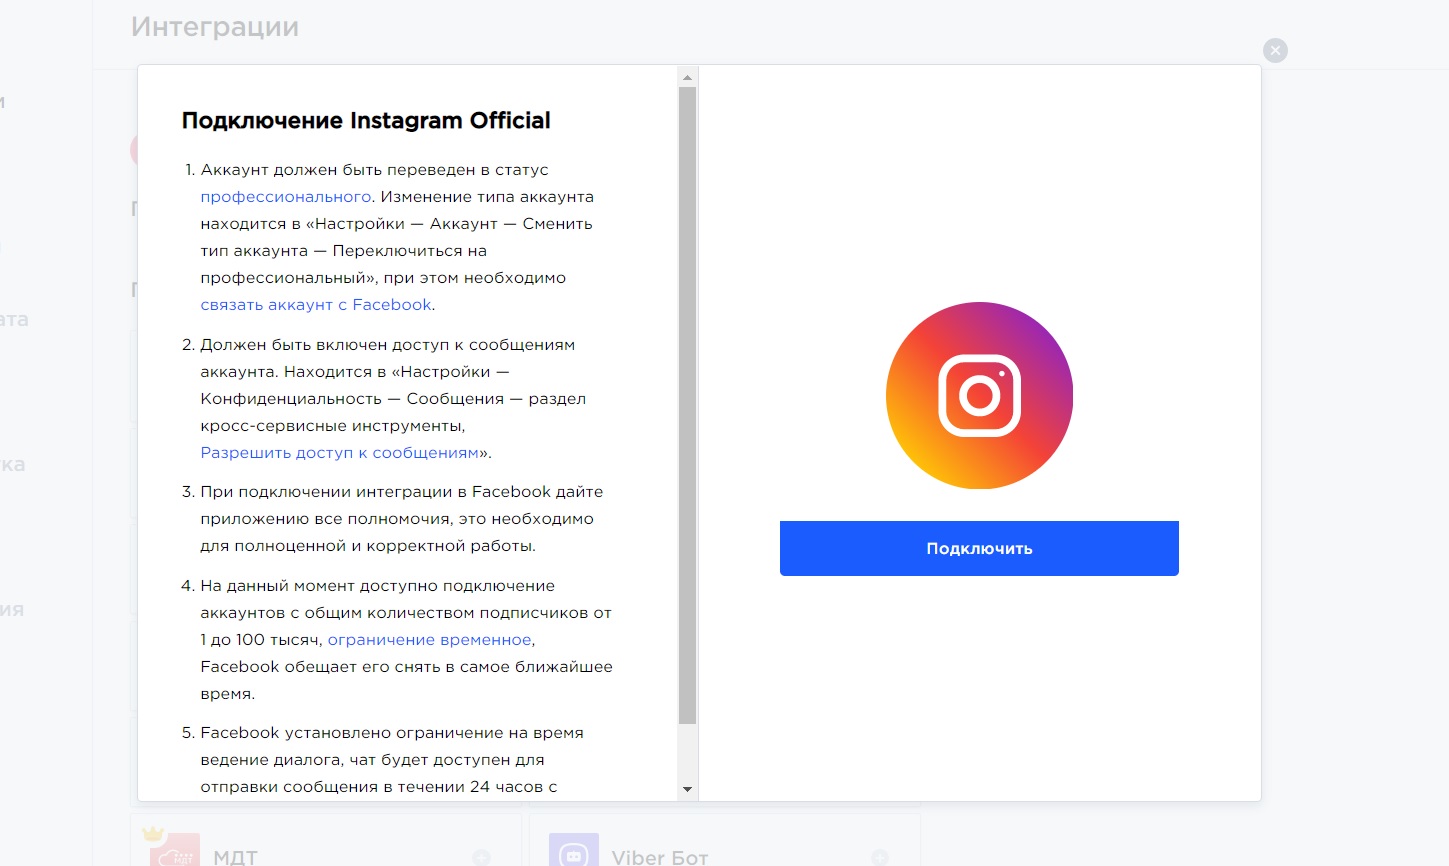Close the Instagram connection dialog
This screenshot has width=1449, height=866.
(x=1275, y=51)
